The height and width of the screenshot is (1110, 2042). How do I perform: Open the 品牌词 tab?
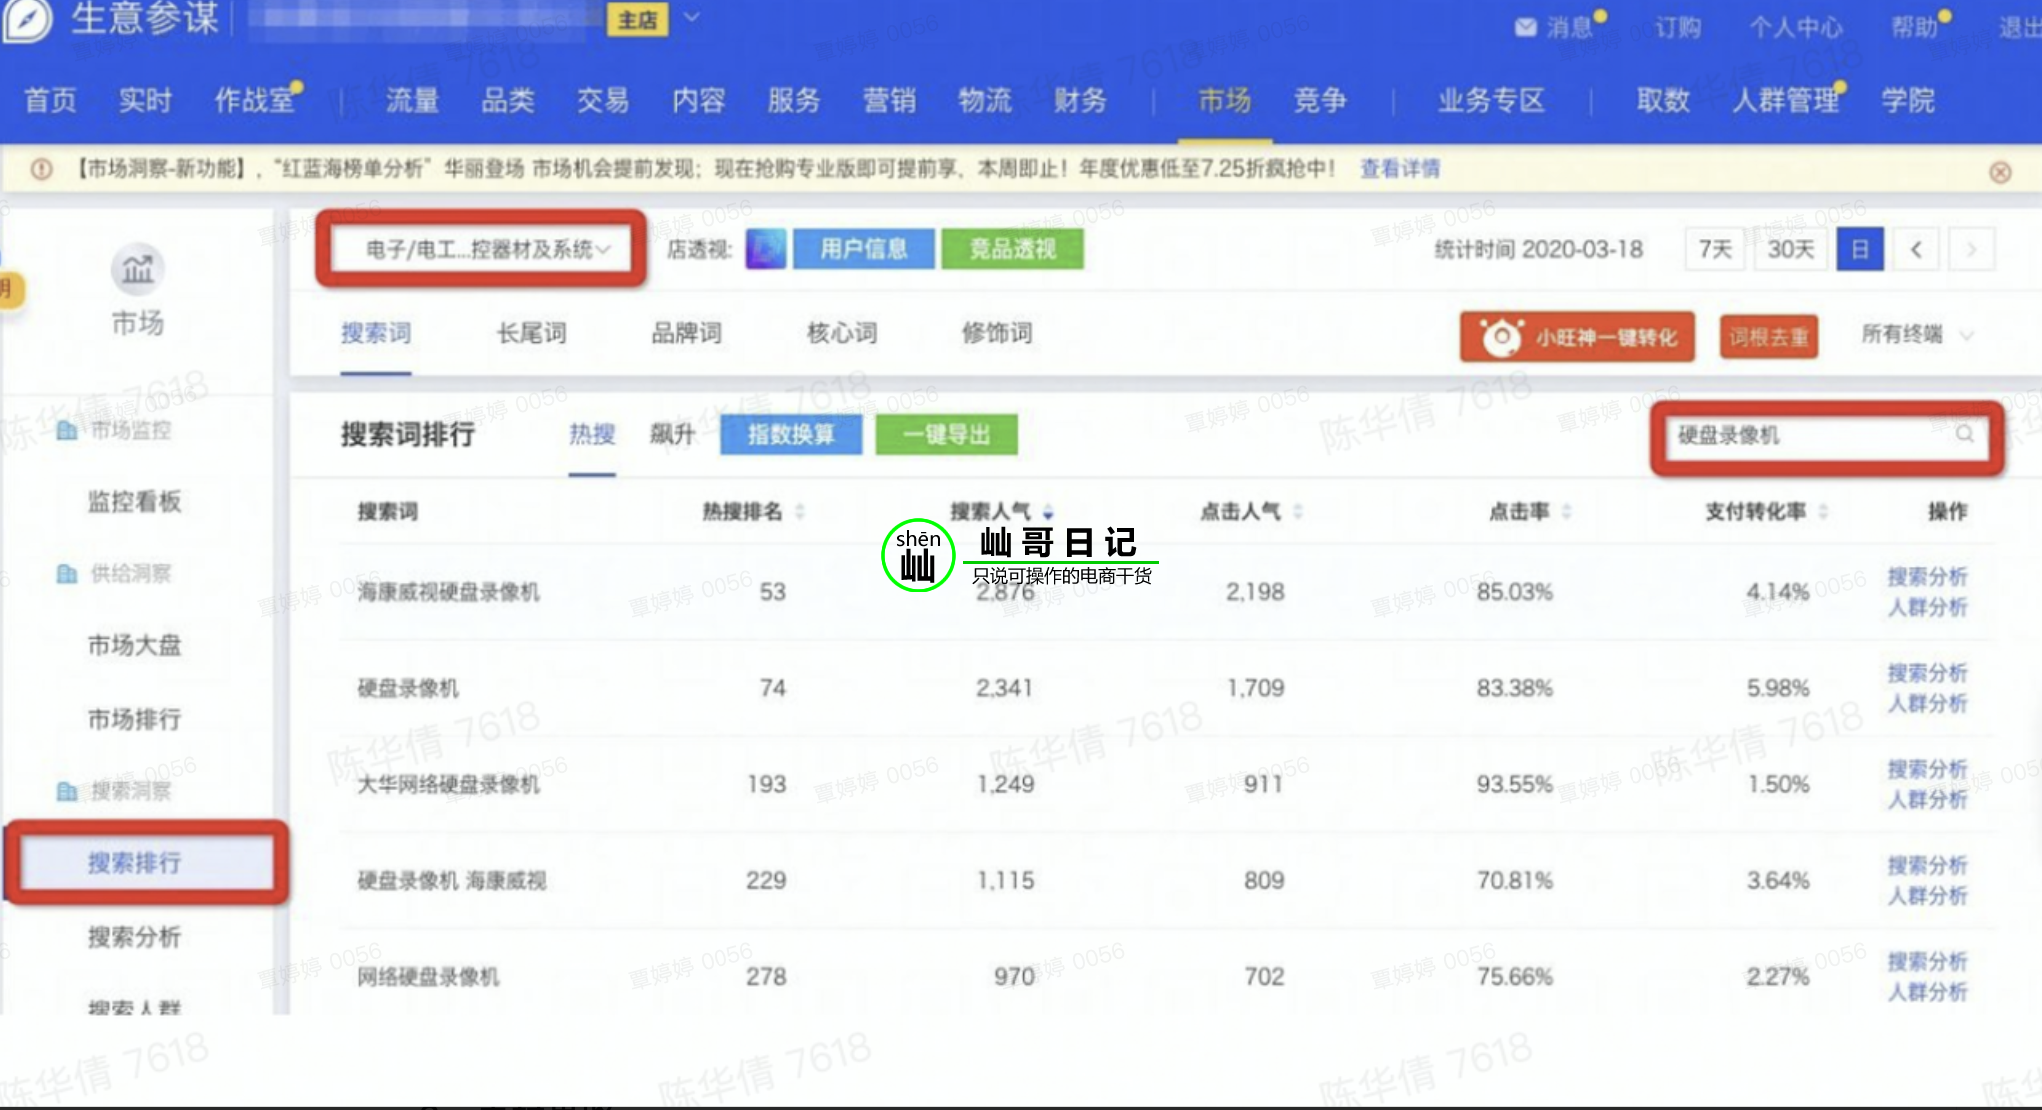pyautogui.click(x=686, y=333)
